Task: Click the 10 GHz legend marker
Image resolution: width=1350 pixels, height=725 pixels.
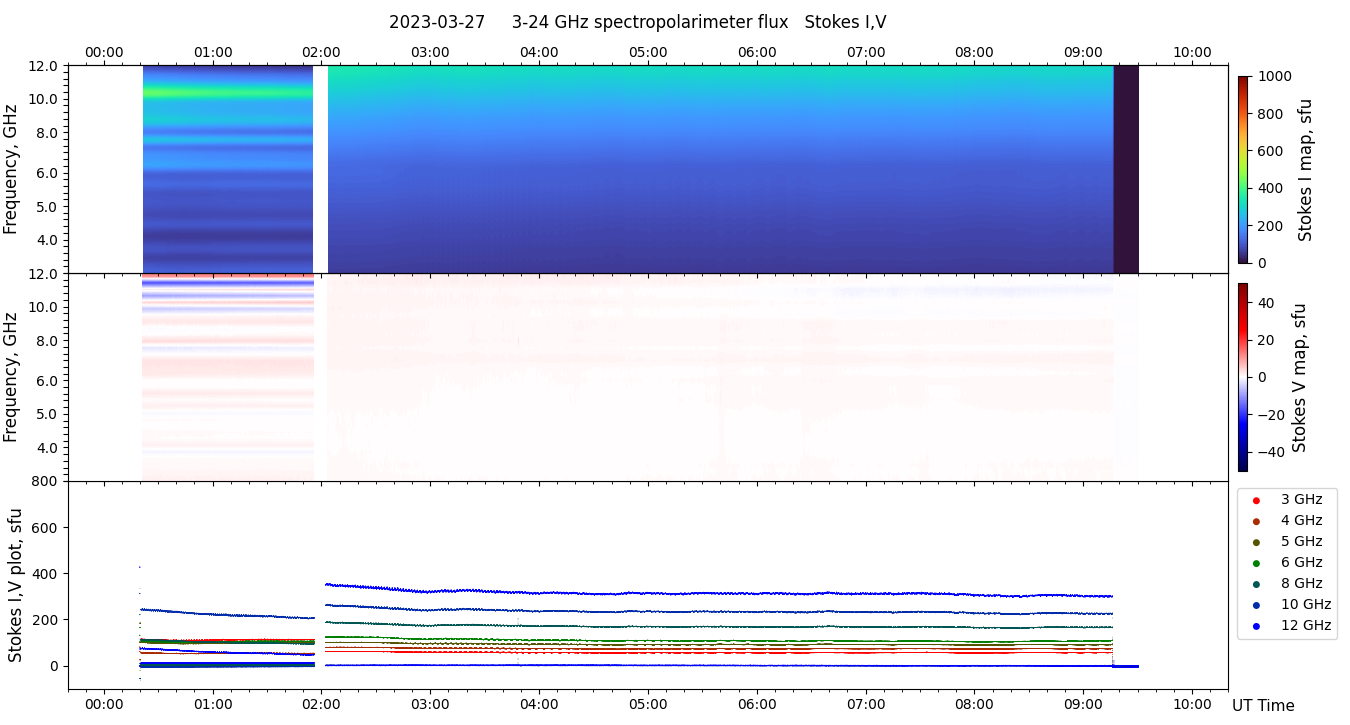Action: coord(1256,605)
